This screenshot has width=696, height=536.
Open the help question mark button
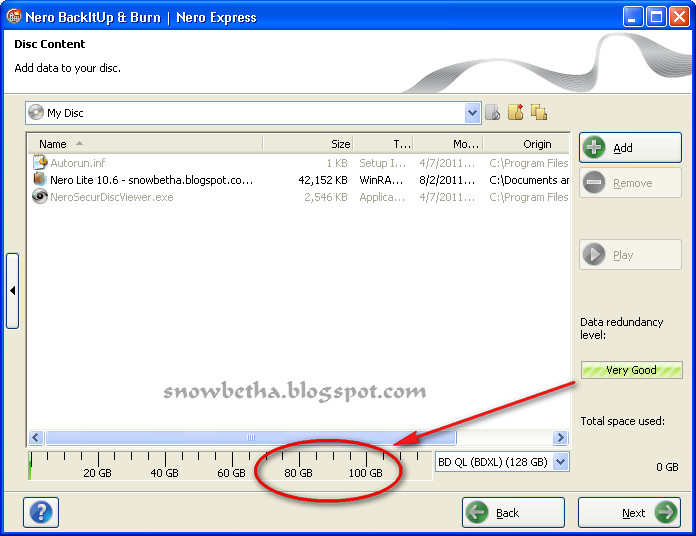[41, 512]
